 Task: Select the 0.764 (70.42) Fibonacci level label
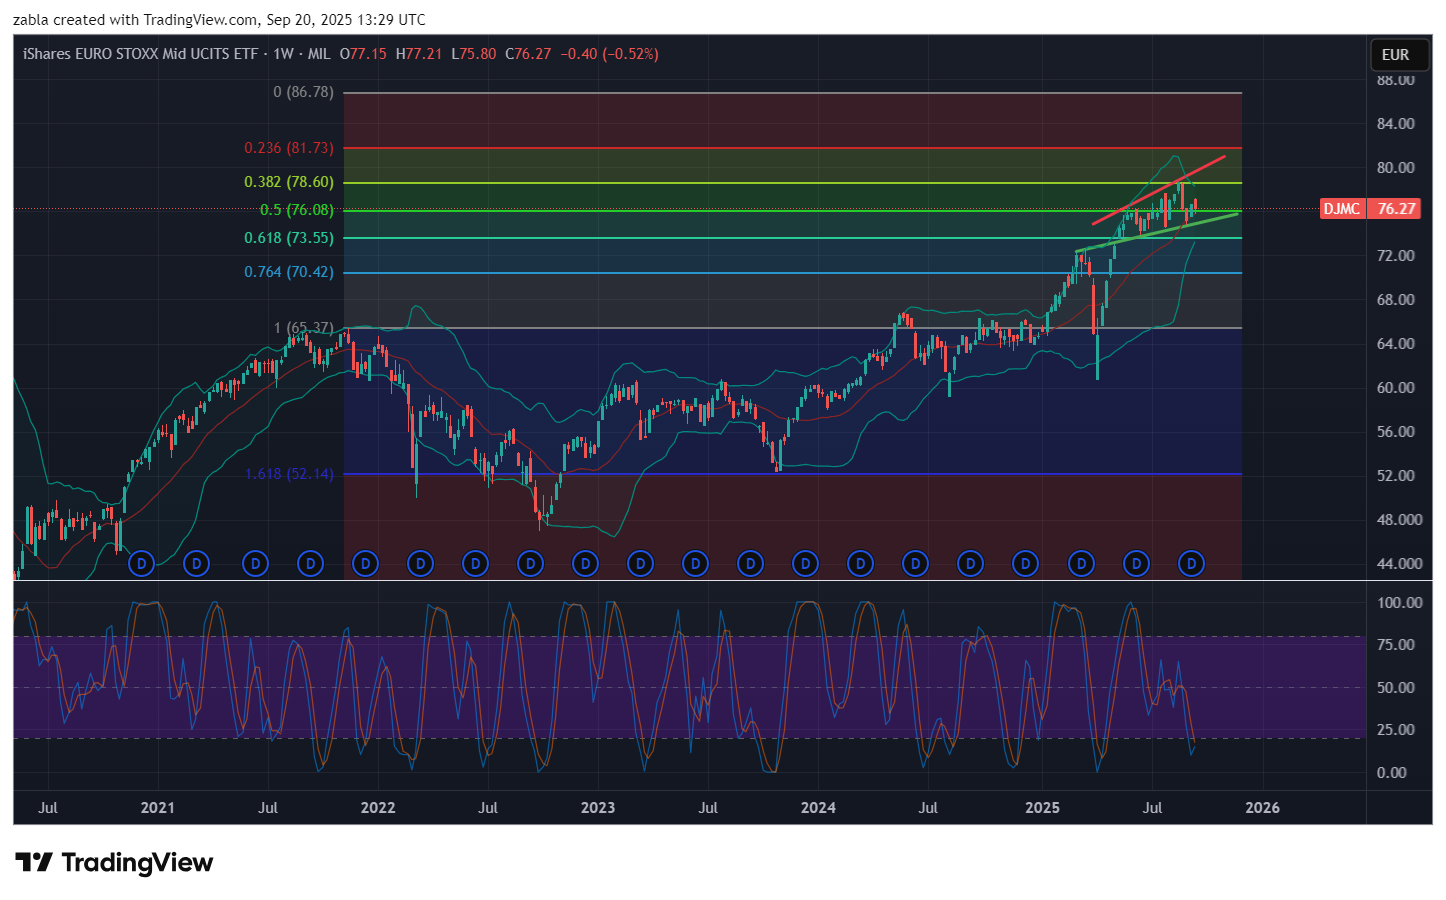pos(288,272)
